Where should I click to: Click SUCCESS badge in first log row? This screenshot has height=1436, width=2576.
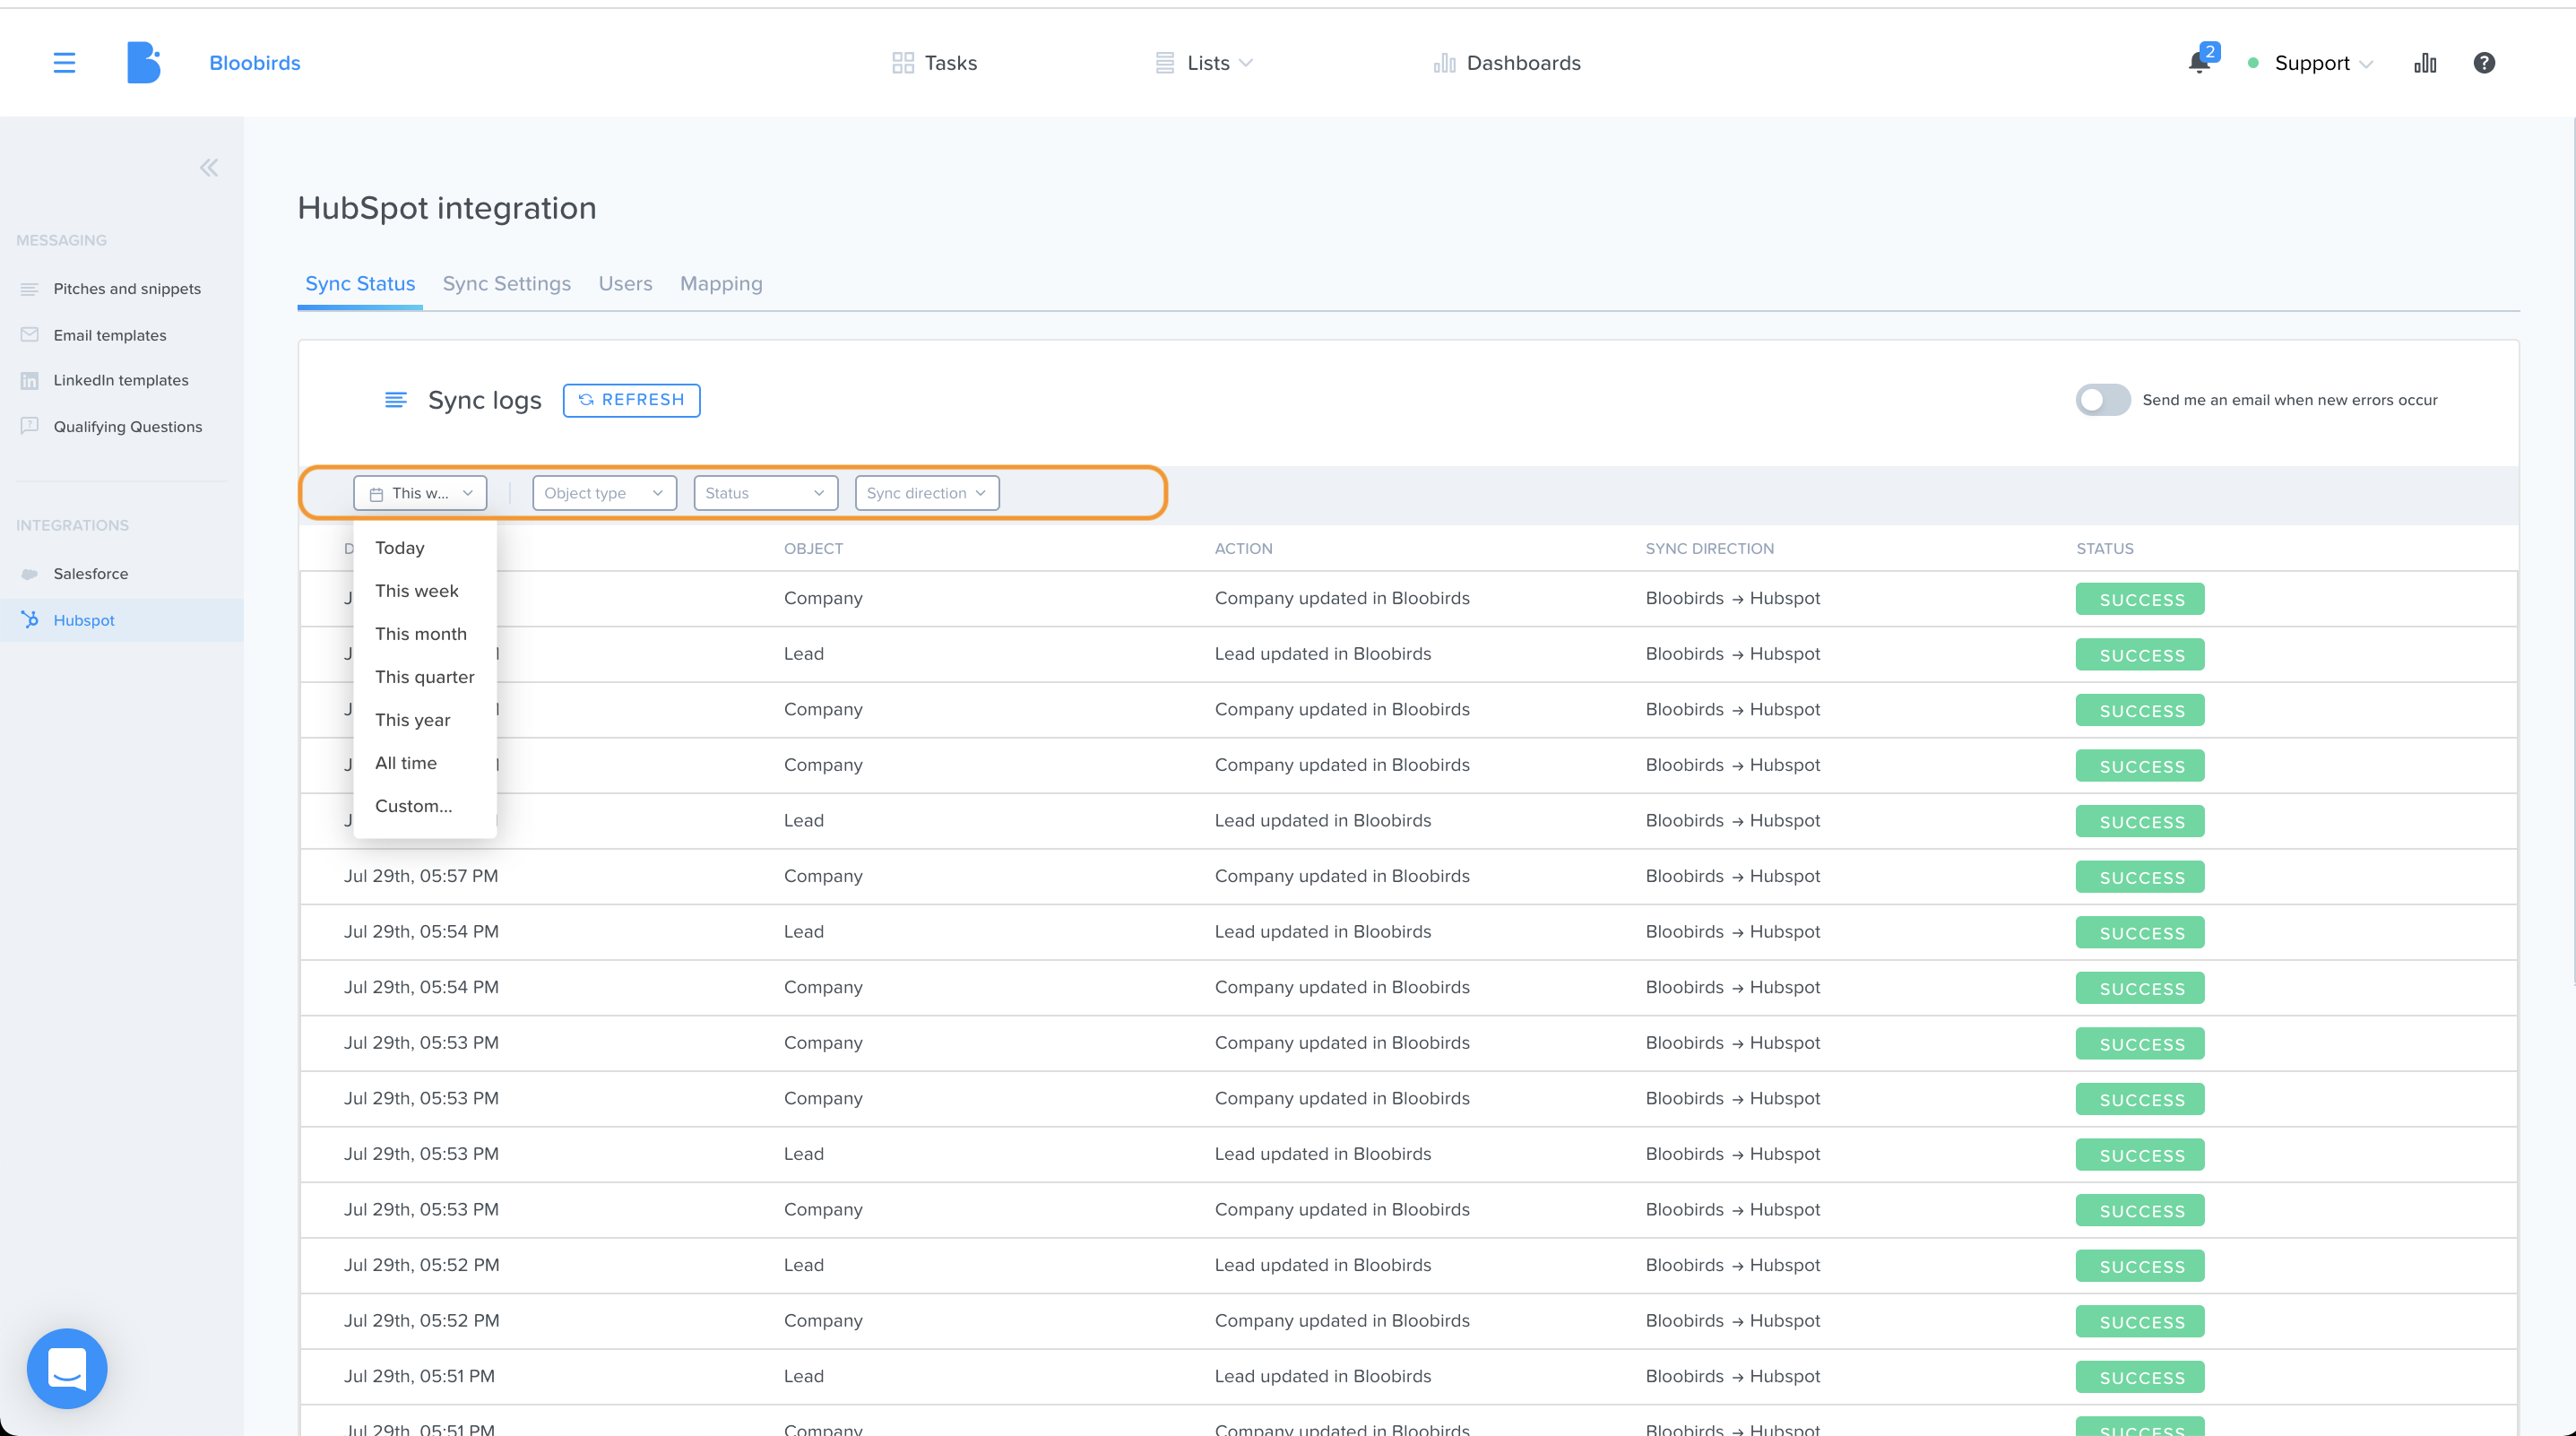2140,599
